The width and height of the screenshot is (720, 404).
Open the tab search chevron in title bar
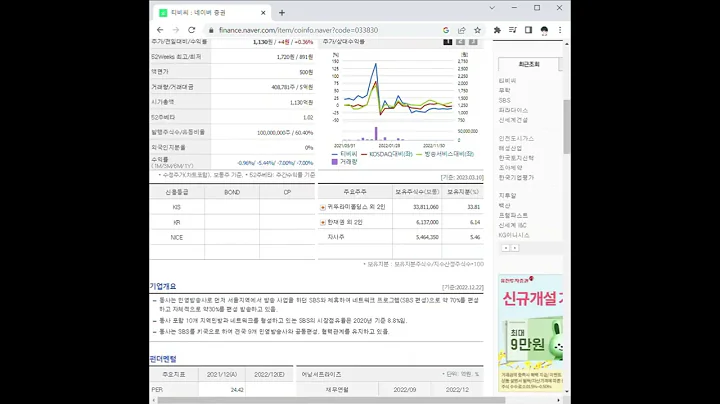click(x=492, y=8)
